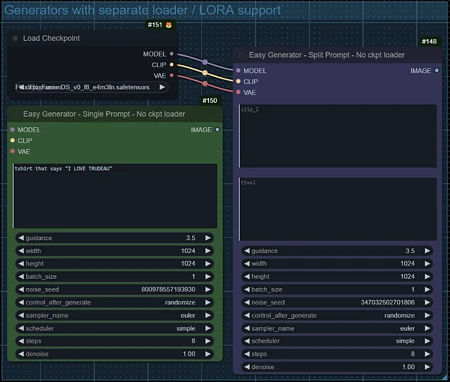Click the Easy Generator Single Prompt node title
Image resolution: width=450 pixels, height=382 pixels.
[x=104, y=114]
